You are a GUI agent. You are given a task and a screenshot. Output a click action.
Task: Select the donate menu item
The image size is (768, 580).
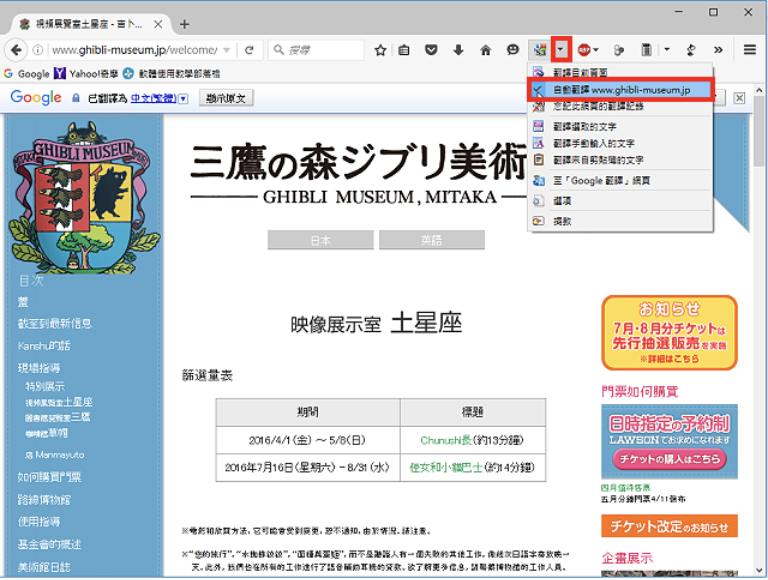click(620, 221)
